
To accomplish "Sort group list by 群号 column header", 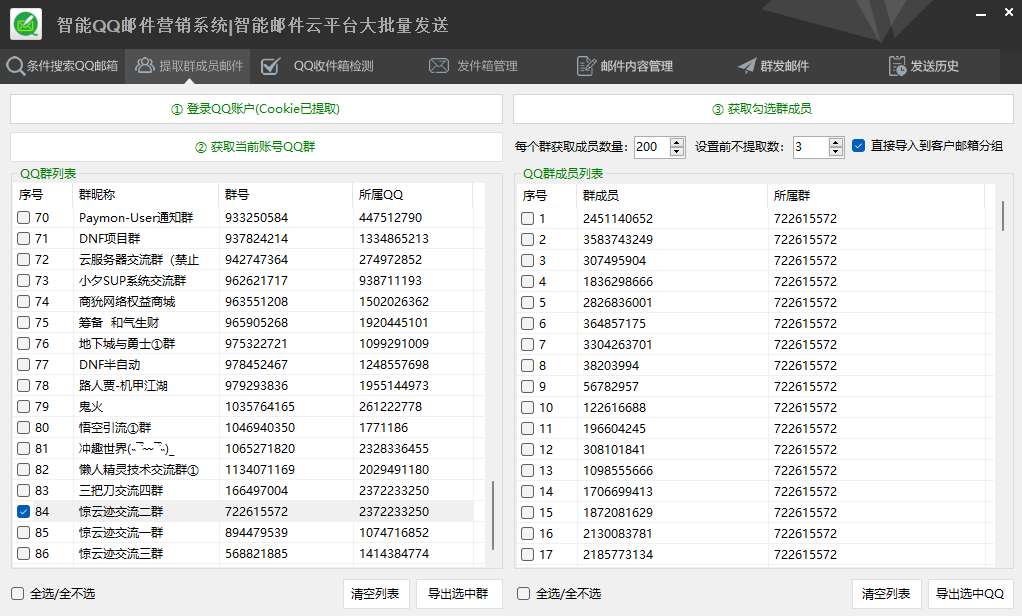I will point(285,194).
